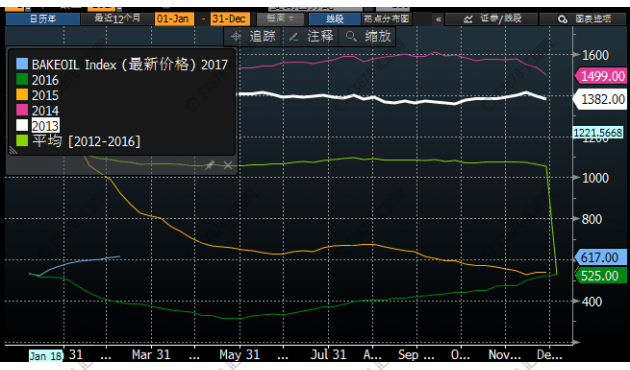Click the white 1382.00 price tag
Viewport: 630px width, 370px height.
[601, 99]
